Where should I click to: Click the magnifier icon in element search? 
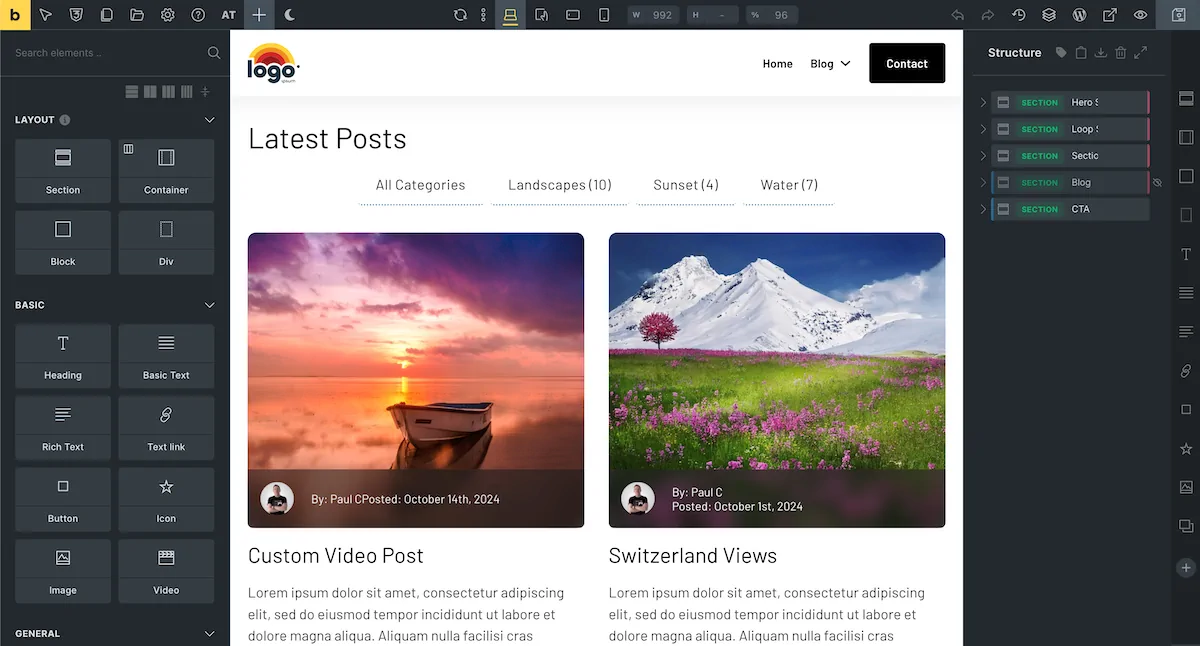[214, 53]
